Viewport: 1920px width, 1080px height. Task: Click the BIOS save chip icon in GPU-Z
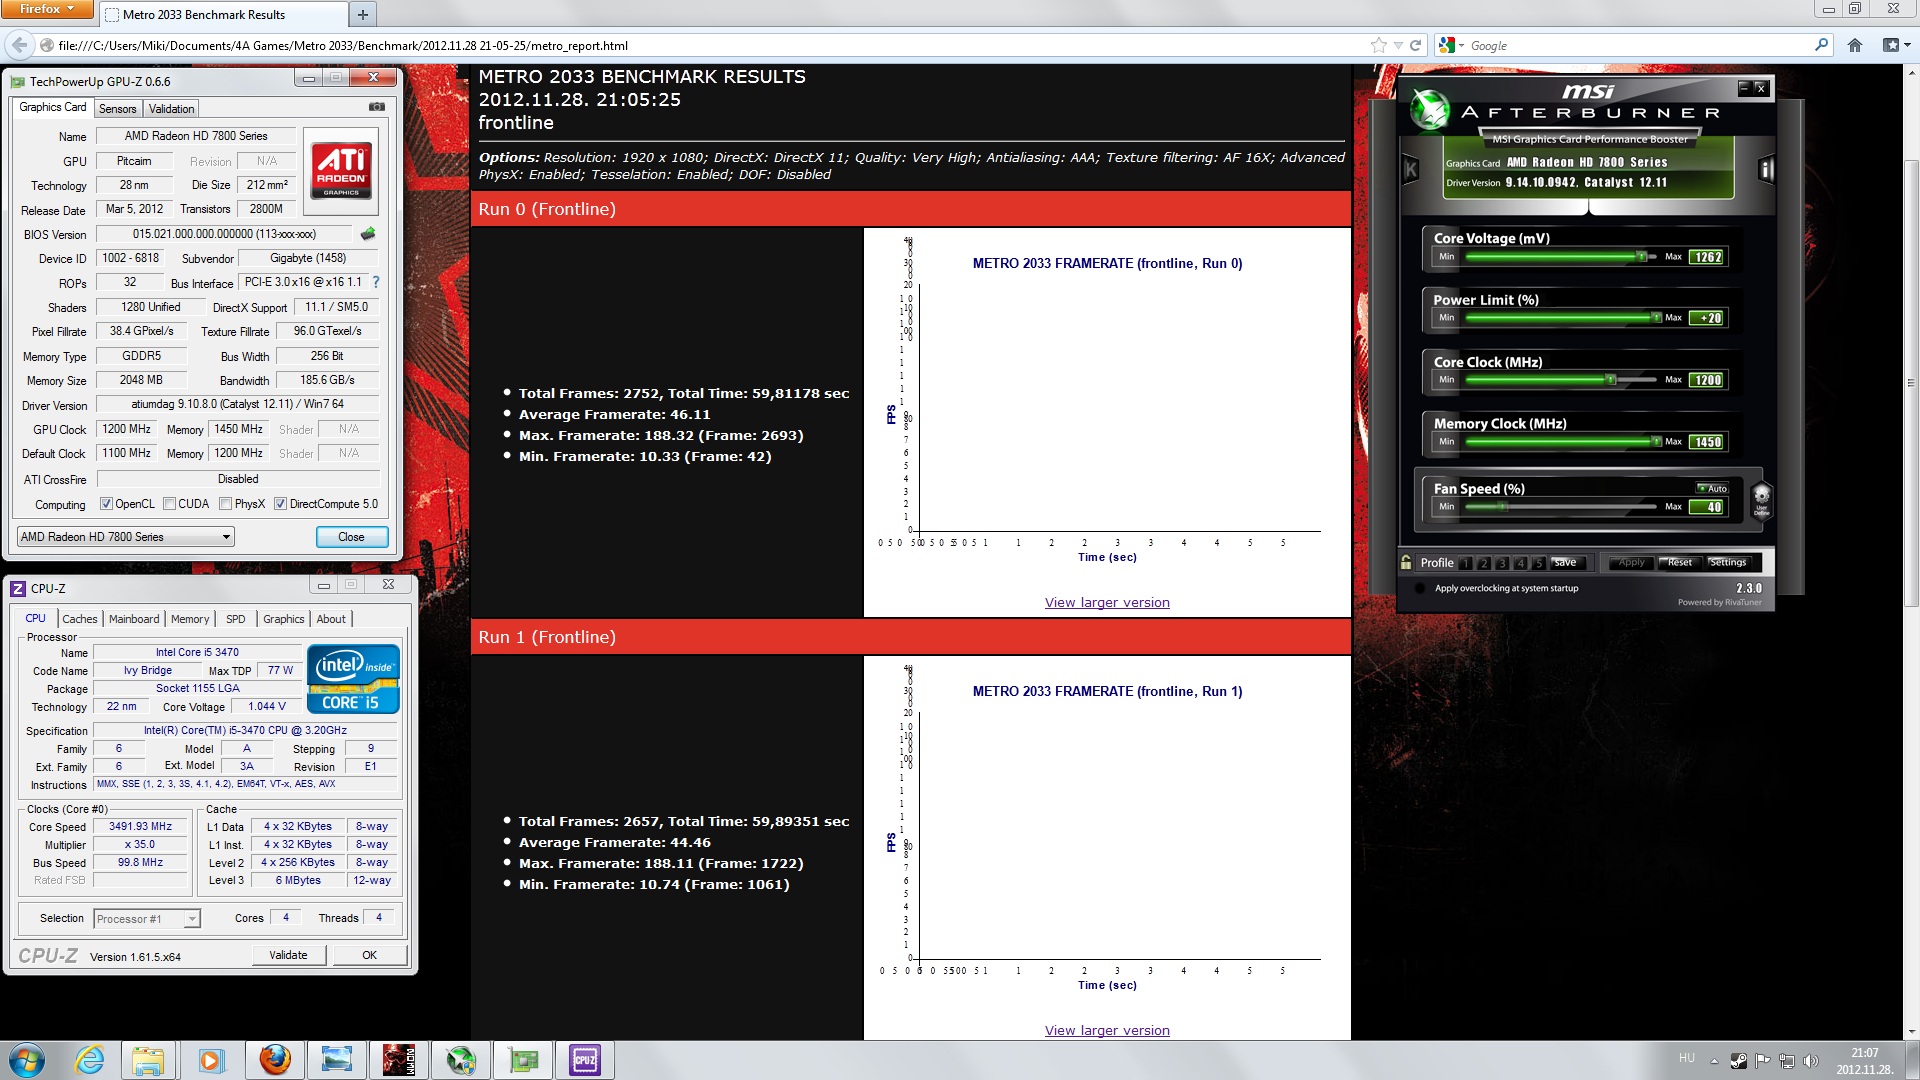coord(368,234)
